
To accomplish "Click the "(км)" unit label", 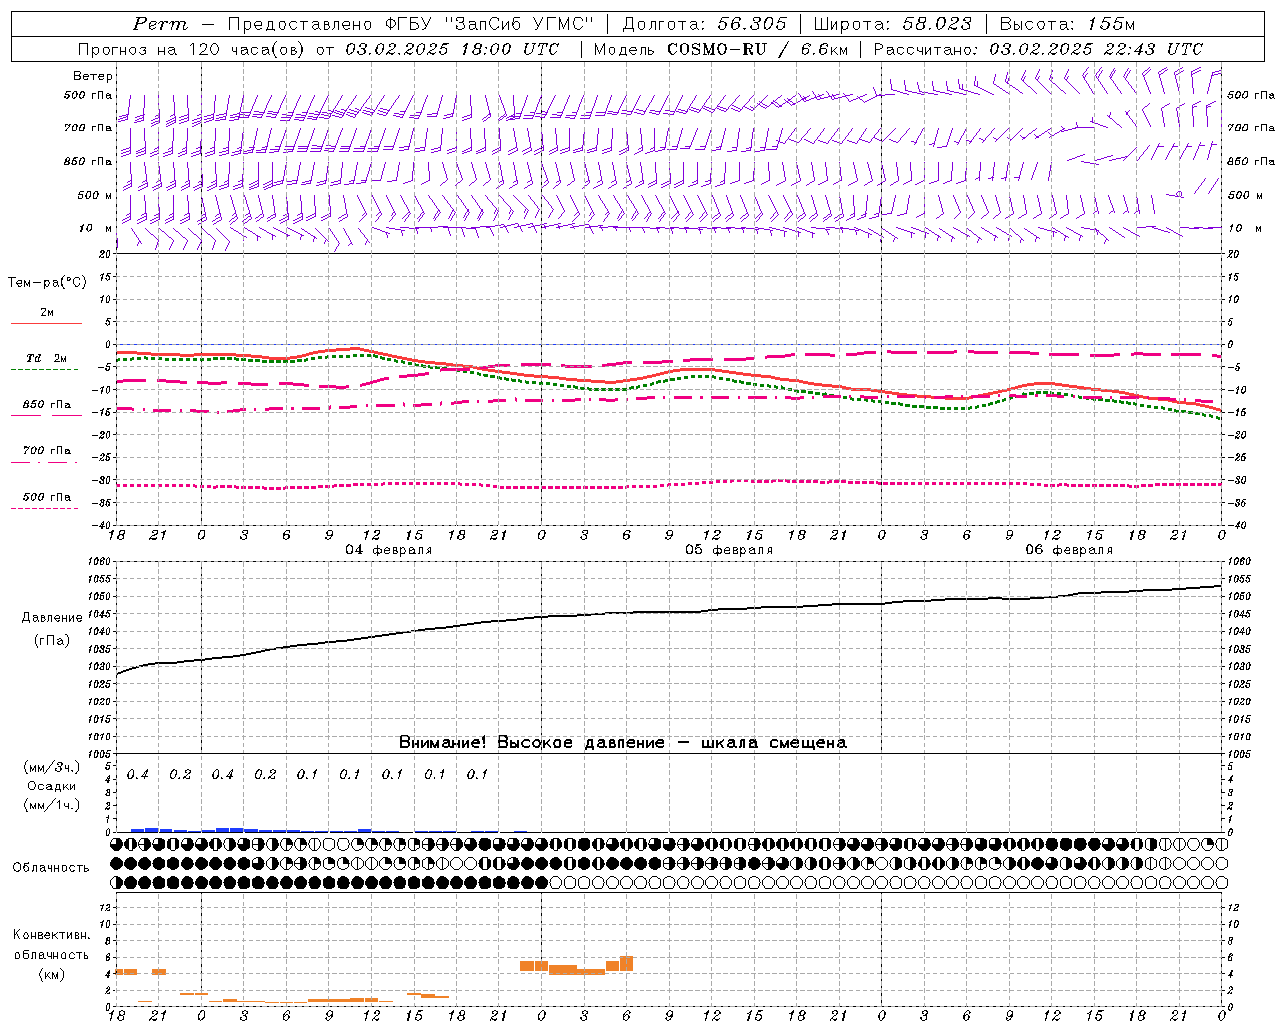I will [51, 974].
